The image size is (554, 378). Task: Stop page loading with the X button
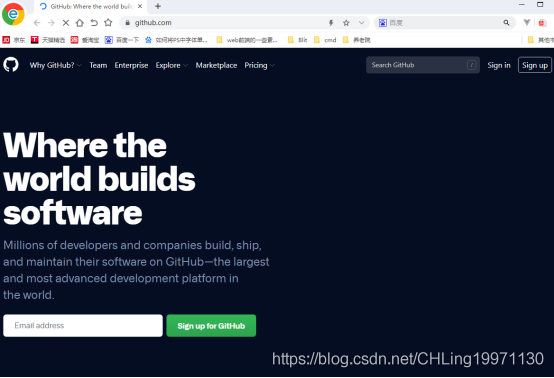tap(66, 23)
